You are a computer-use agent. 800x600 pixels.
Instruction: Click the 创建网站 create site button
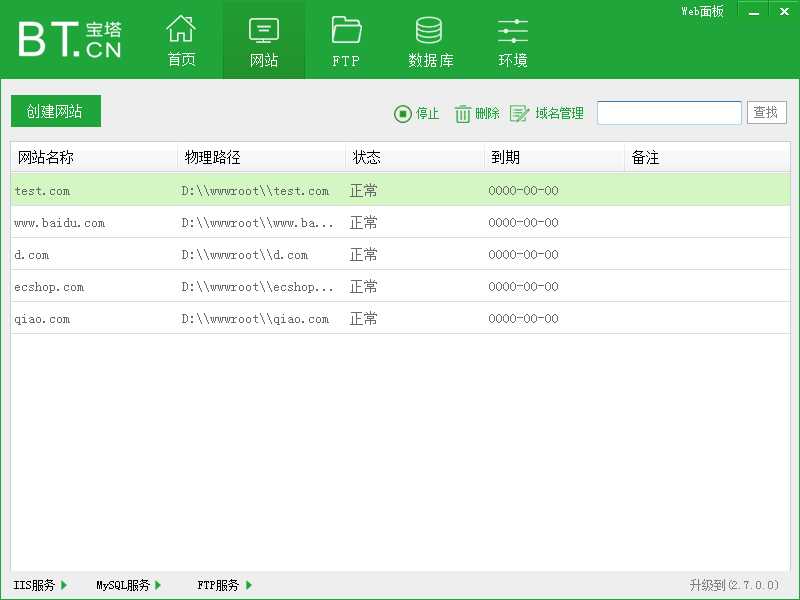coord(55,112)
